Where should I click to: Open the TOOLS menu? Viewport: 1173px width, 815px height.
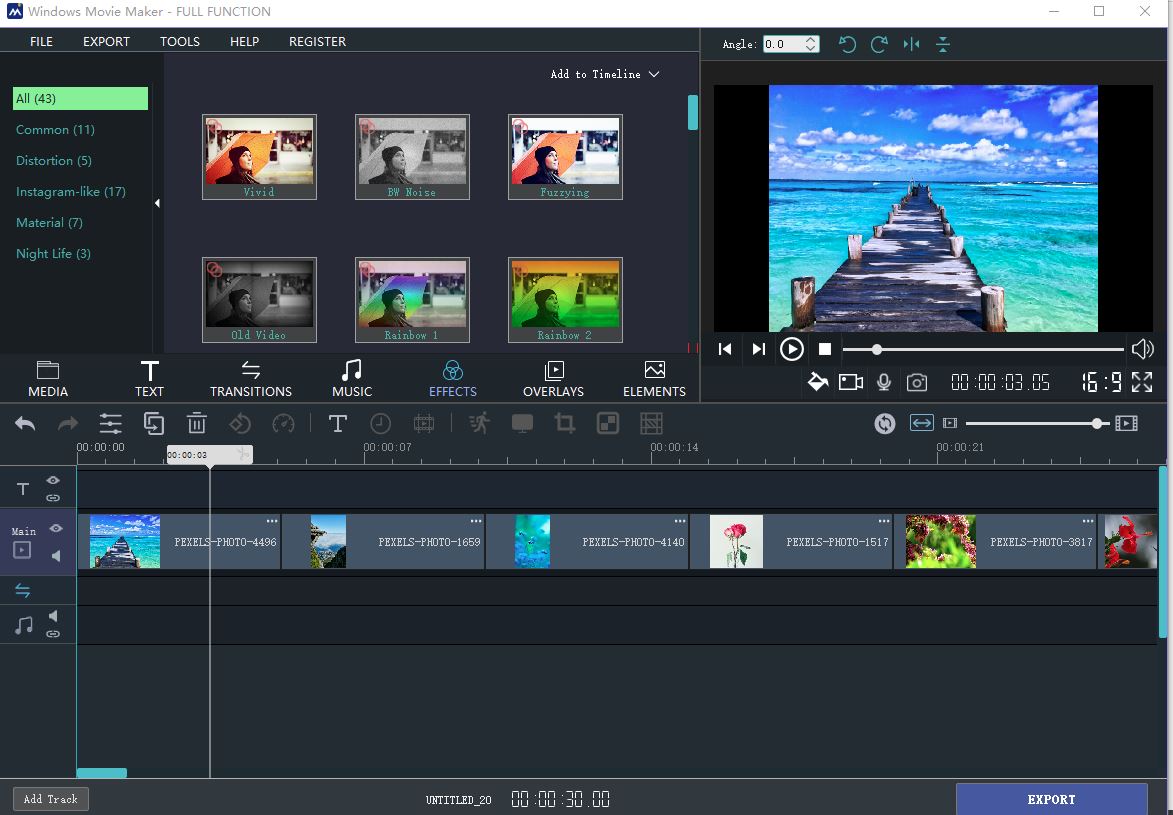179,41
